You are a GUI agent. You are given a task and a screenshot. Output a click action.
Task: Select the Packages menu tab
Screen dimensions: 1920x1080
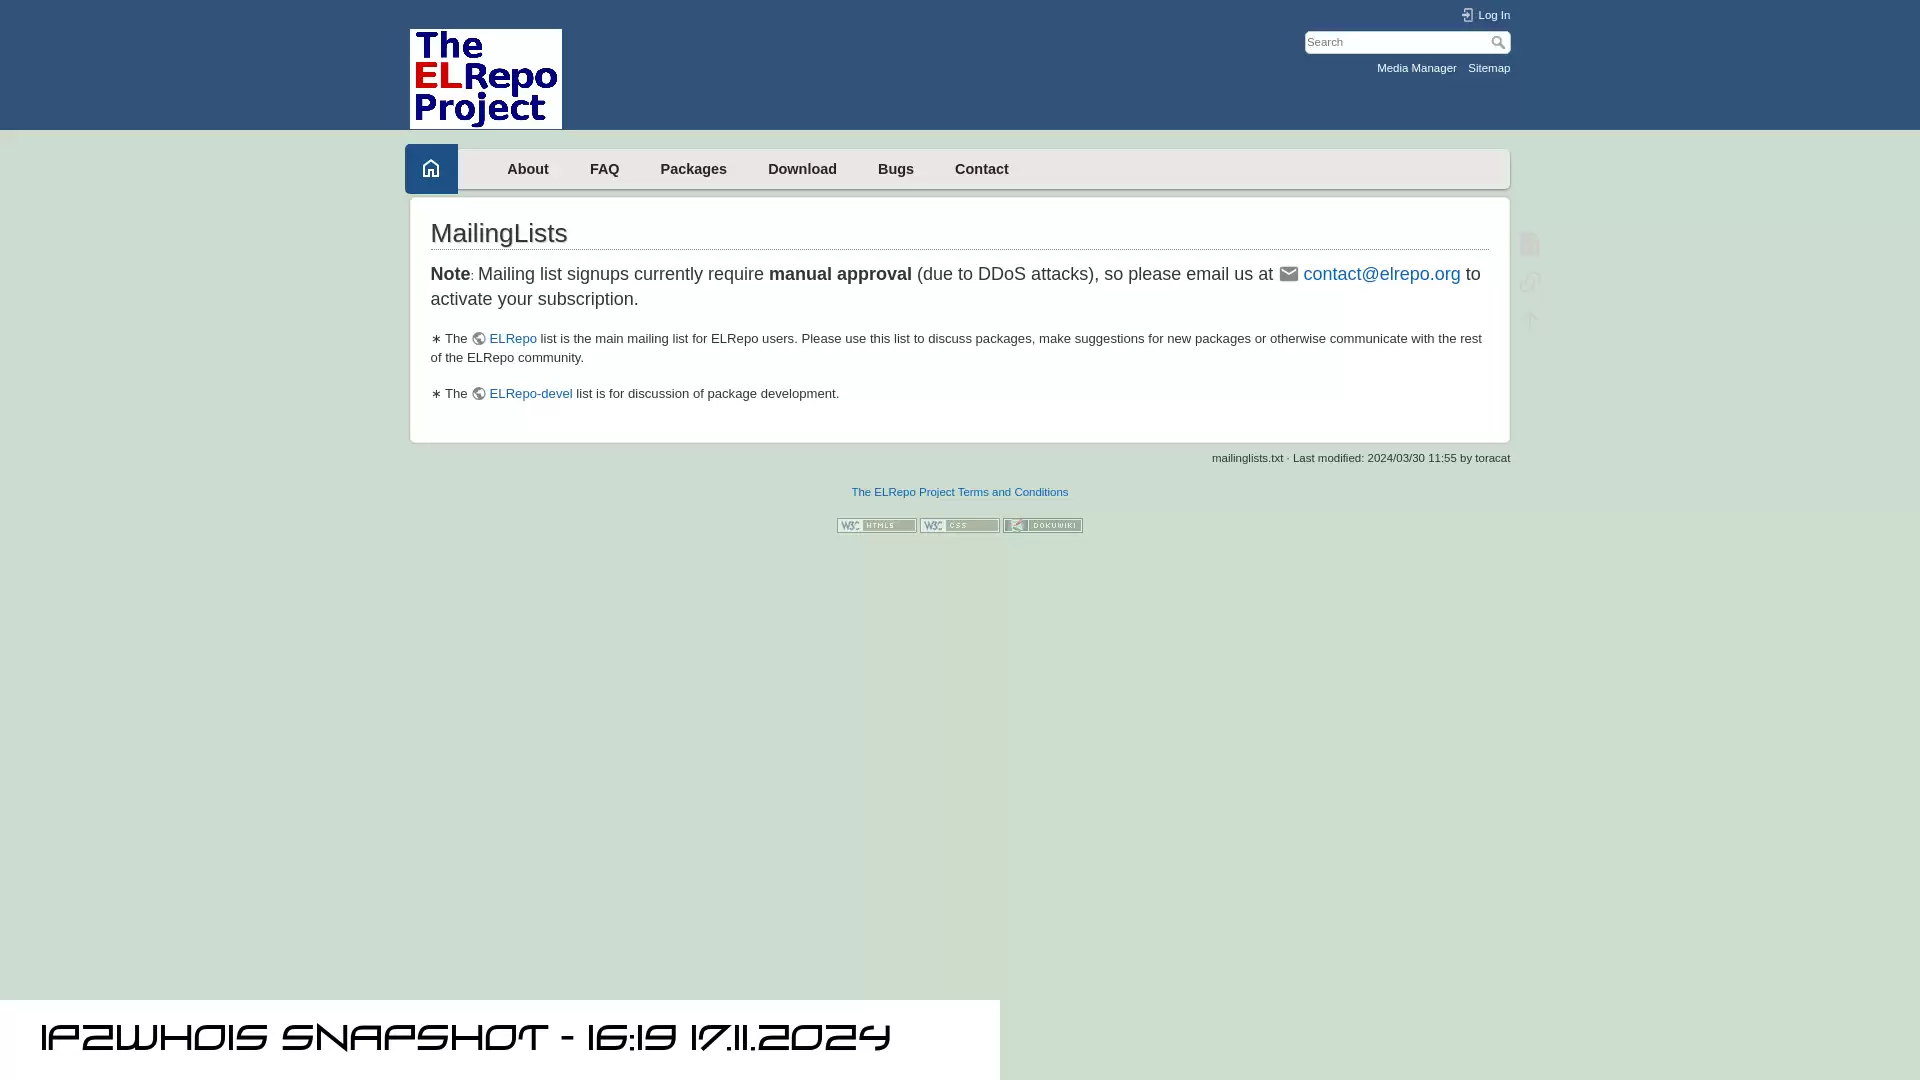[x=694, y=167]
